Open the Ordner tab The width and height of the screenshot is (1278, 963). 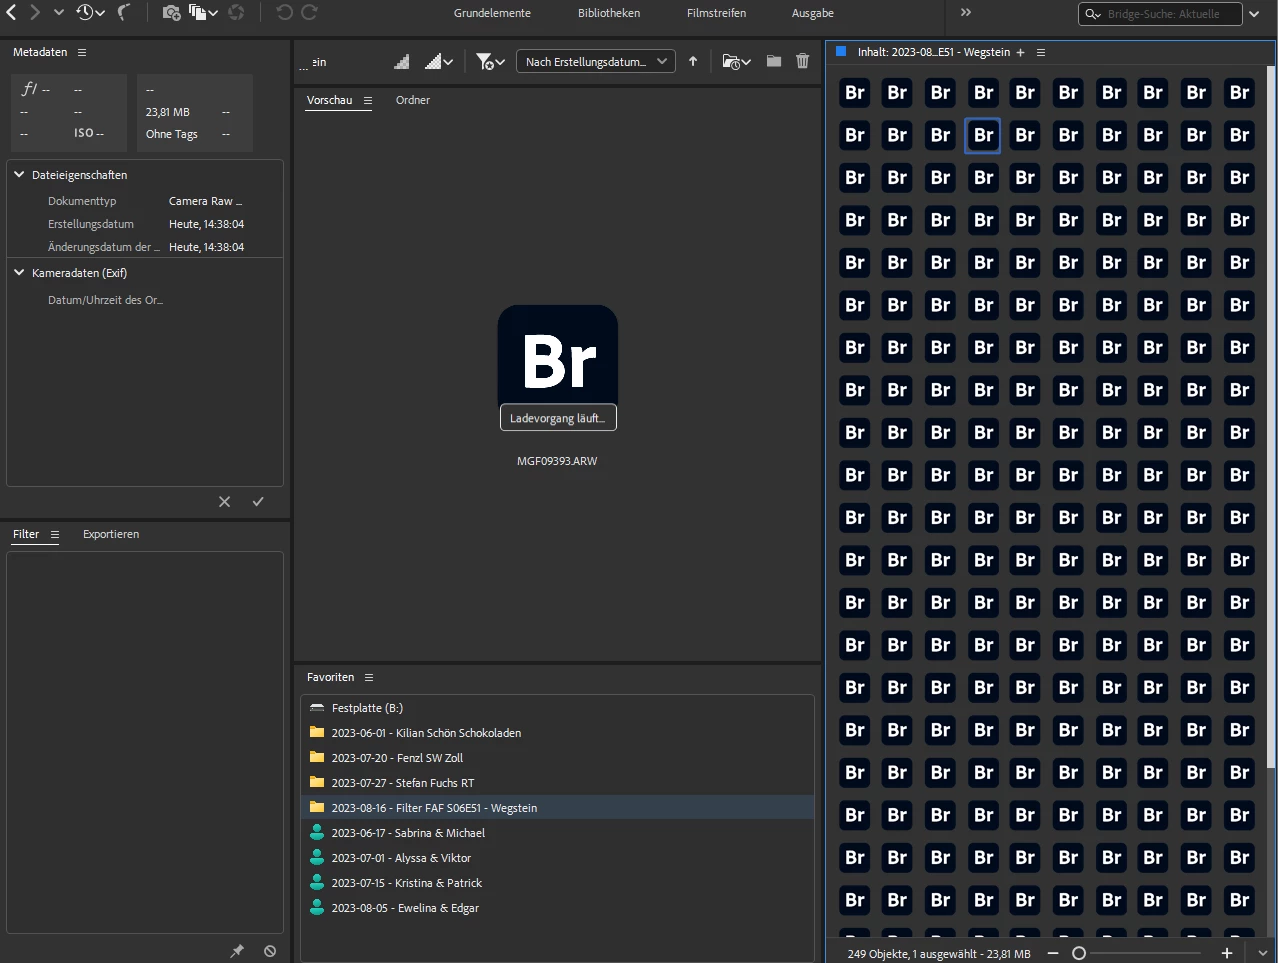click(412, 101)
